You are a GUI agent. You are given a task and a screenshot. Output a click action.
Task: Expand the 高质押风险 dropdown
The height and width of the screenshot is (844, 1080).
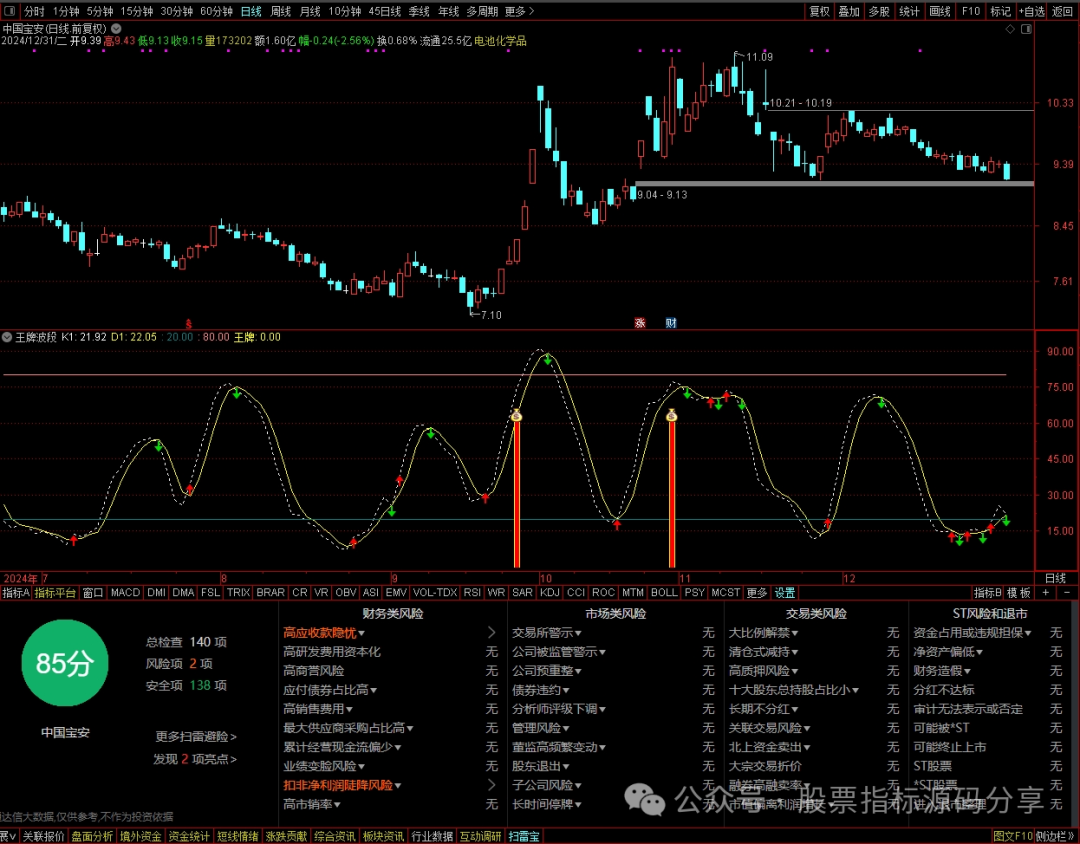tap(794, 671)
